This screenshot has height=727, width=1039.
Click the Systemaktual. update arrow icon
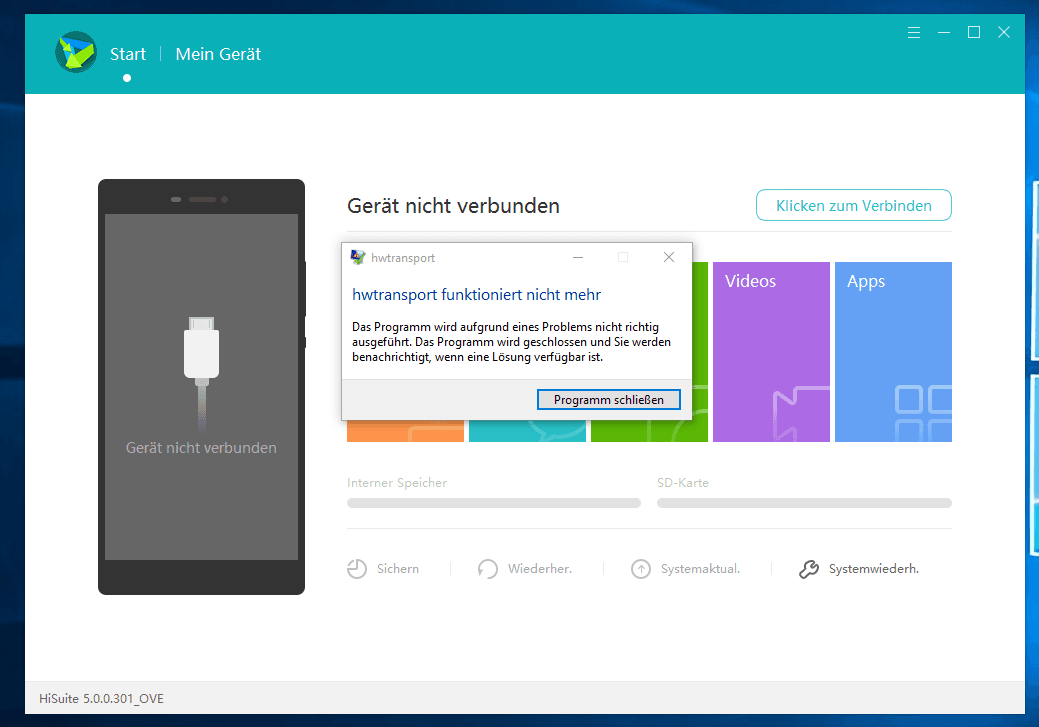(x=641, y=569)
